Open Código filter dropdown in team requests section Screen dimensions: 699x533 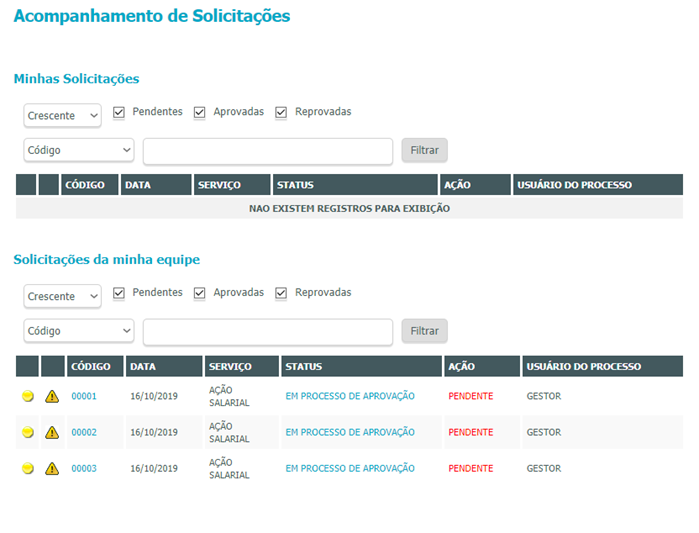(x=79, y=331)
